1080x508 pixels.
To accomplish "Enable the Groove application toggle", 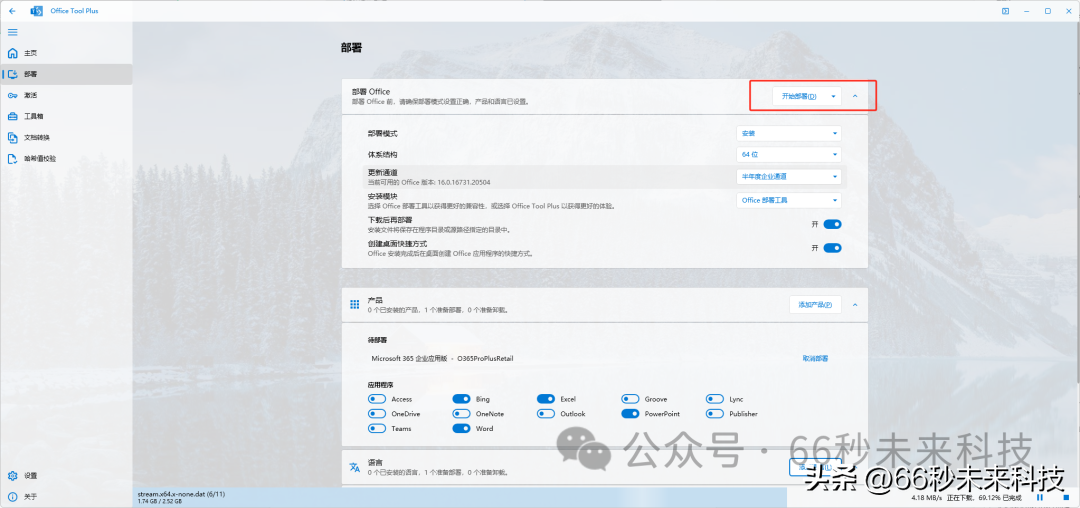I will click(630, 399).
